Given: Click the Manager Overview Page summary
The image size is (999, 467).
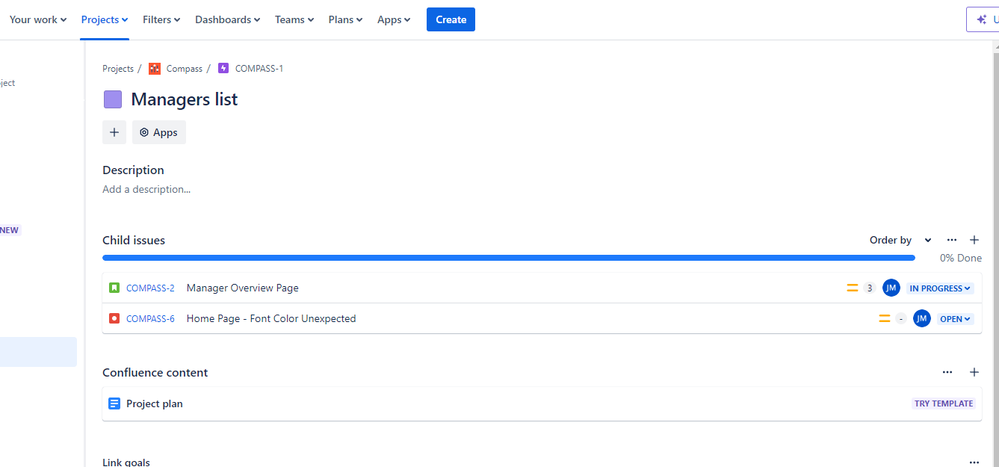Looking at the screenshot, I should 243,288.
